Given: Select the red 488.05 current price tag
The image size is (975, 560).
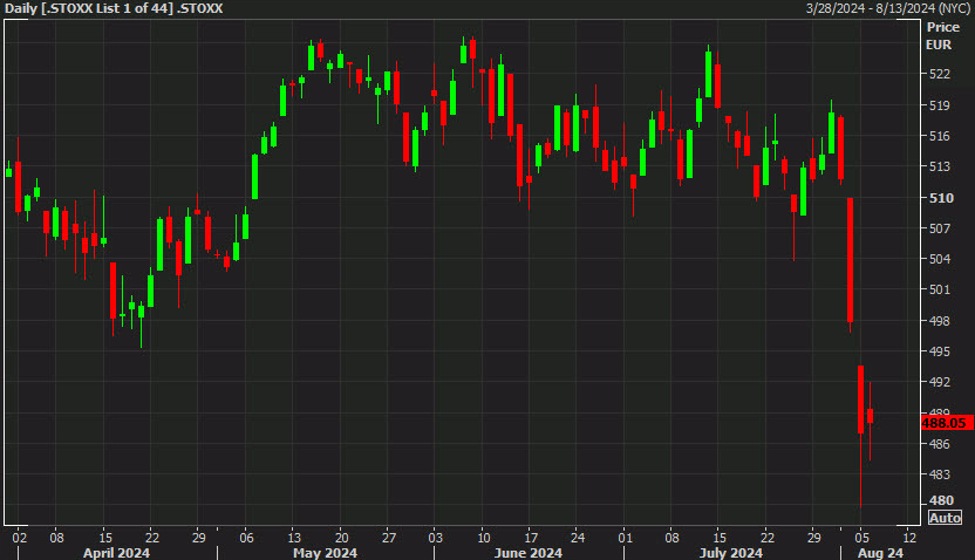Looking at the screenshot, I should click(947, 423).
